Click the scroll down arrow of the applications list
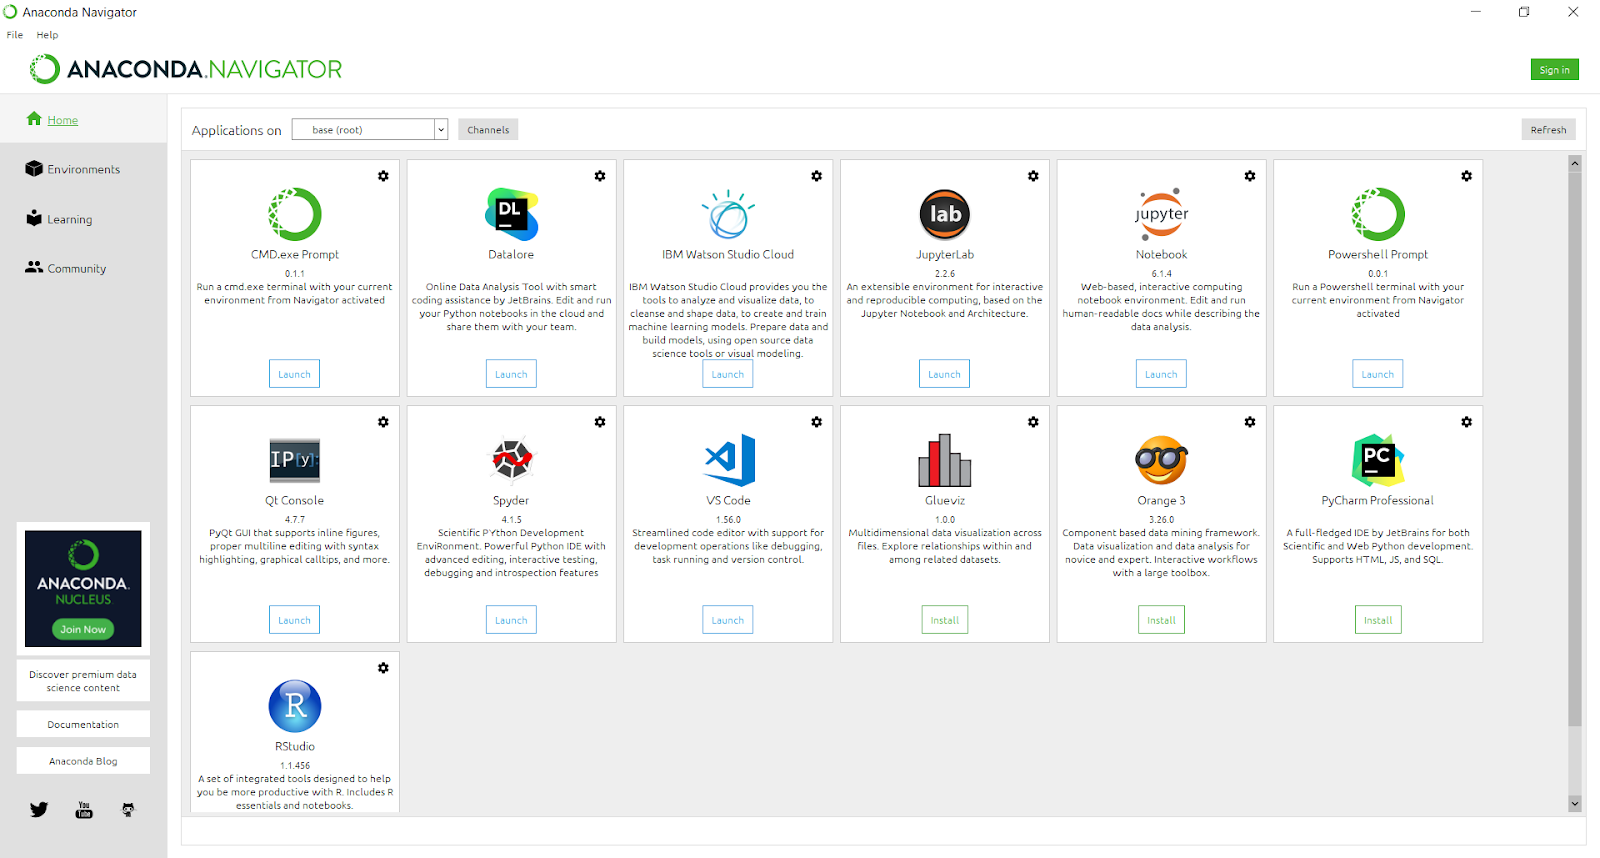Screen dimensions: 1600x858 pos(1575,803)
